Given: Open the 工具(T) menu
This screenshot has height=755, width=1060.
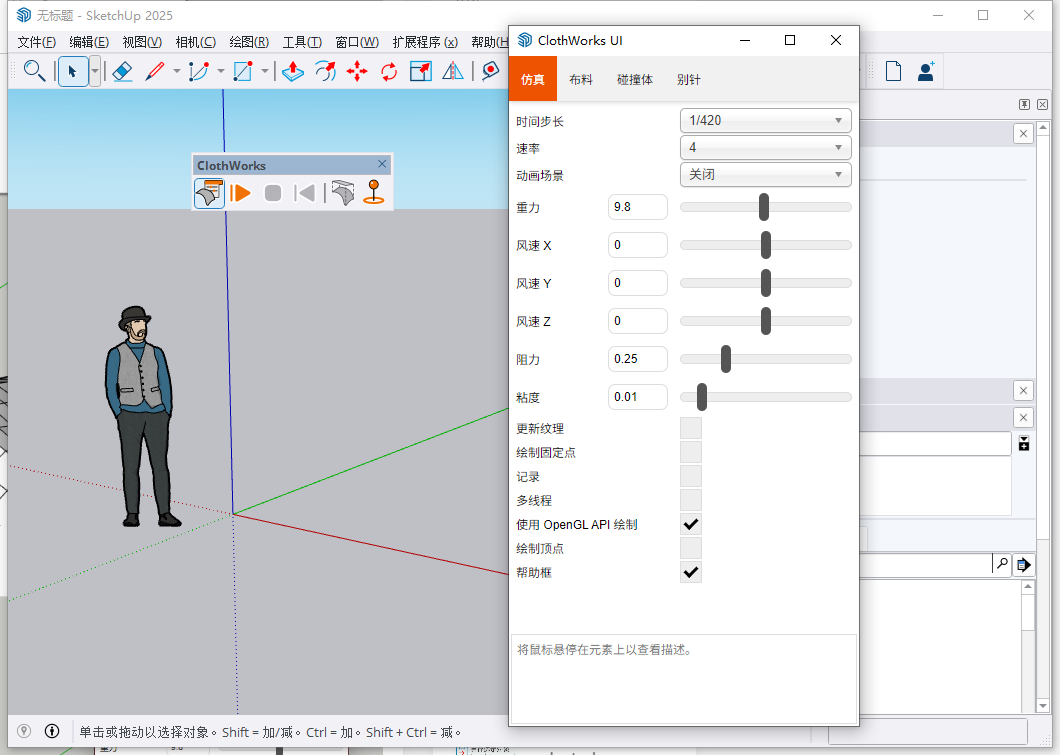Looking at the screenshot, I should (302, 42).
